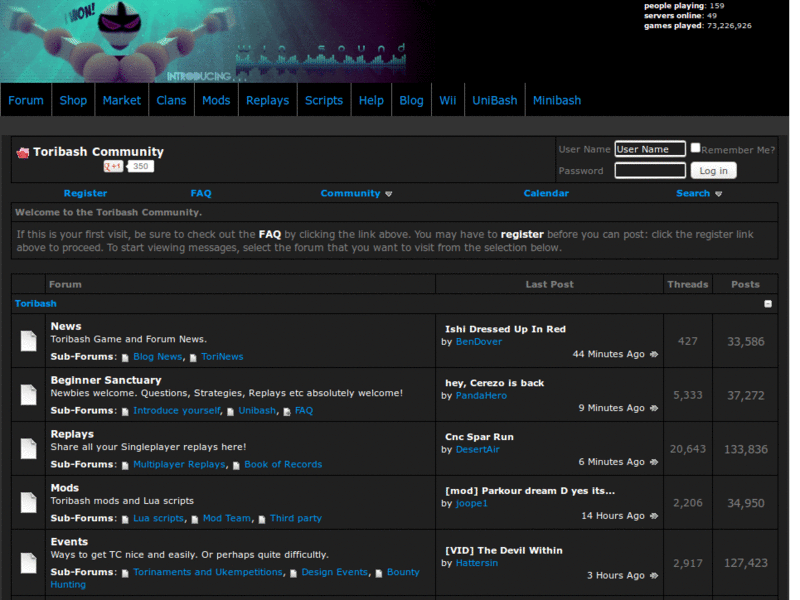The image size is (800, 600).
Task: Click the Unibash sub-forum icon
Action: tap(231, 412)
